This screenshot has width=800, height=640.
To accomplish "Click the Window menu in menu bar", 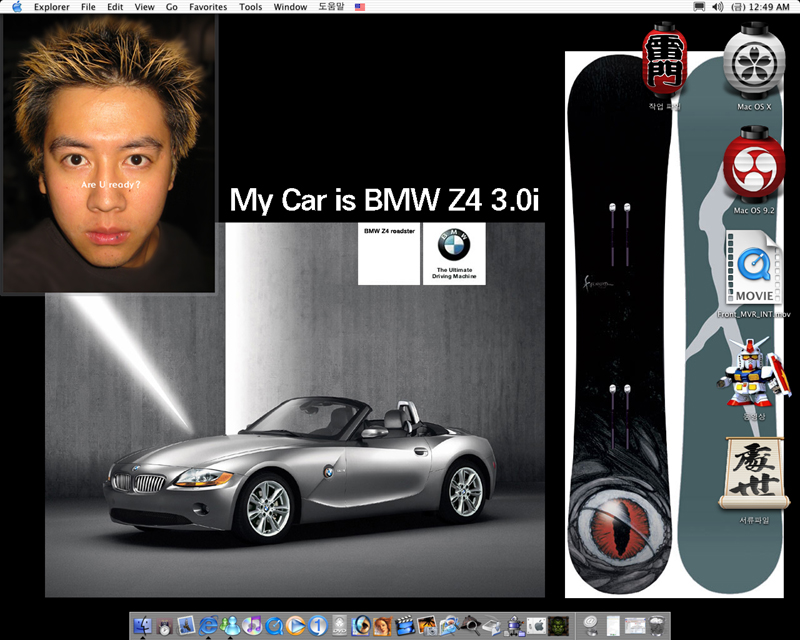I will coord(290,7).
